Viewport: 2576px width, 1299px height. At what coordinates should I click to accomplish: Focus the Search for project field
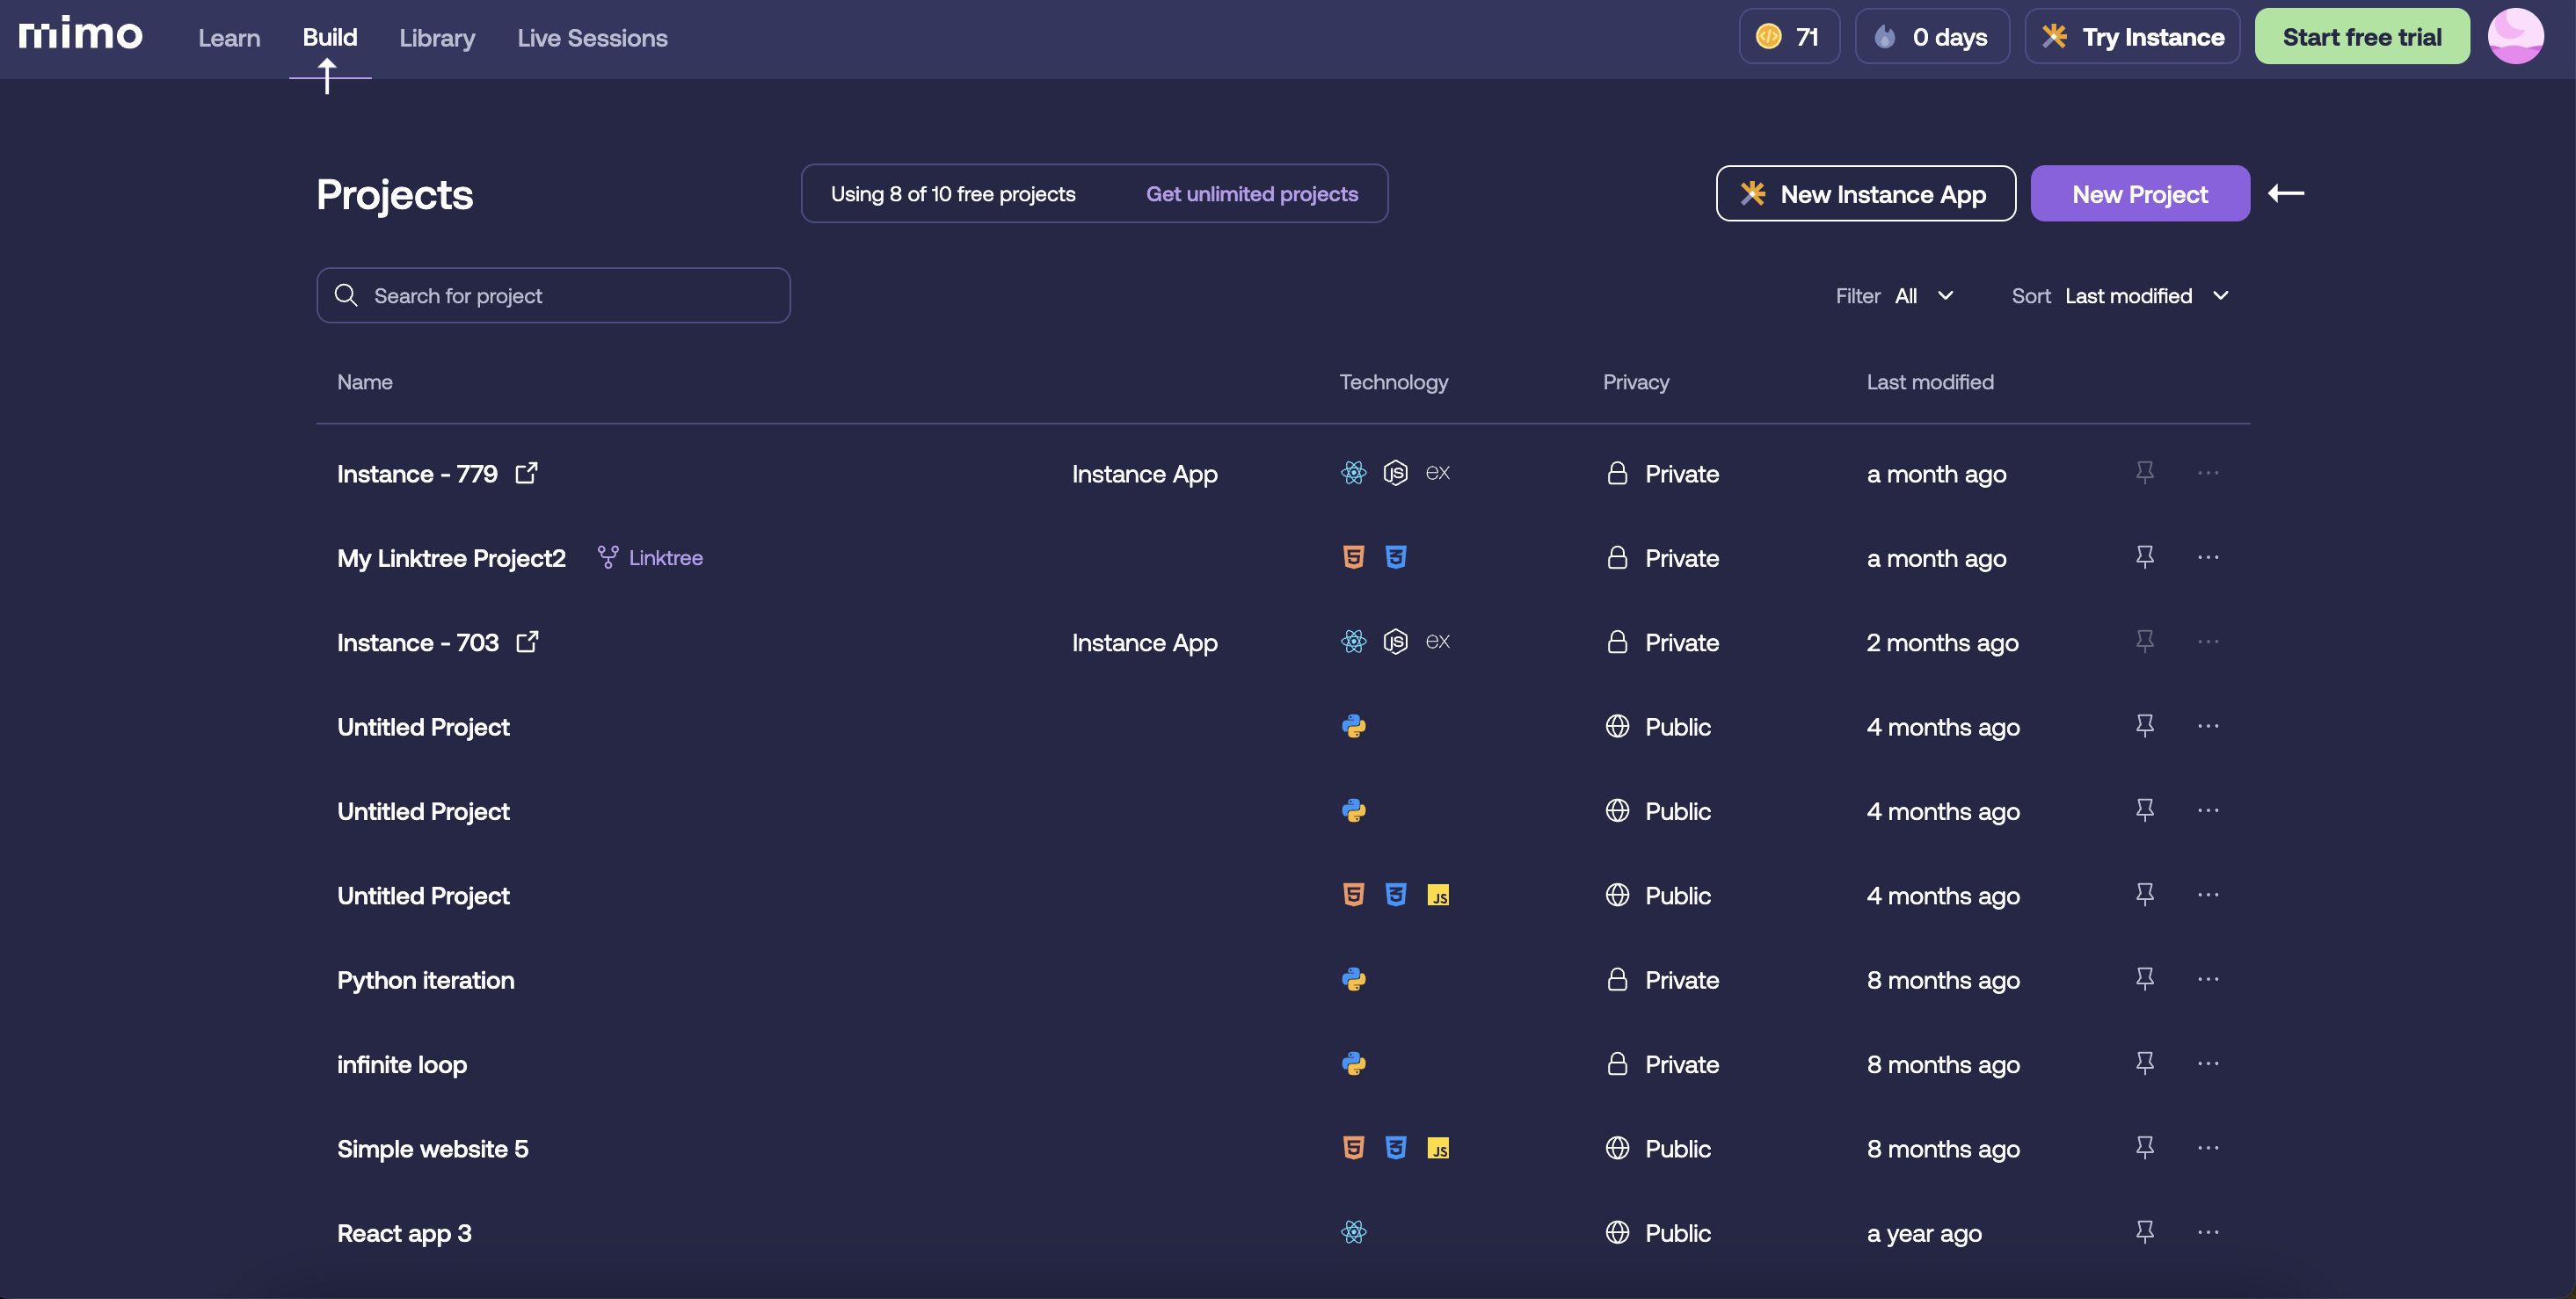click(553, 296)
